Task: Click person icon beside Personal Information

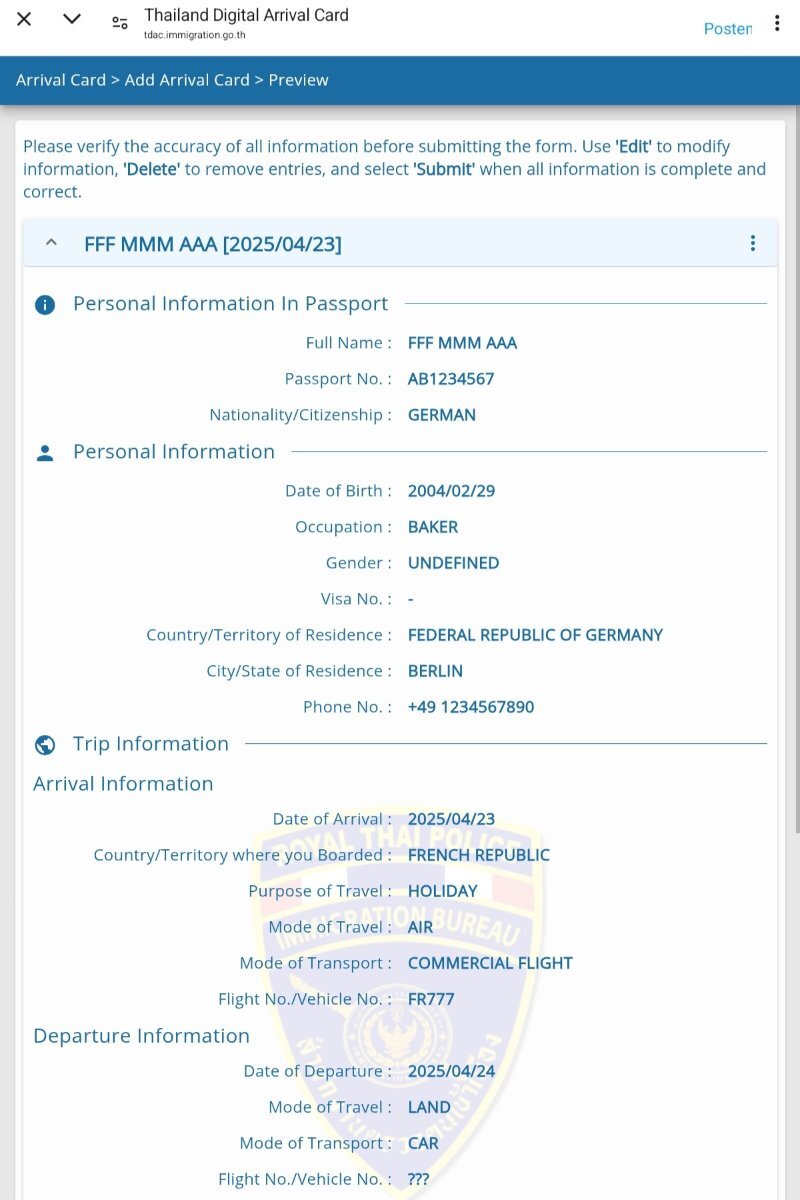Action: [x=45, y=453]
